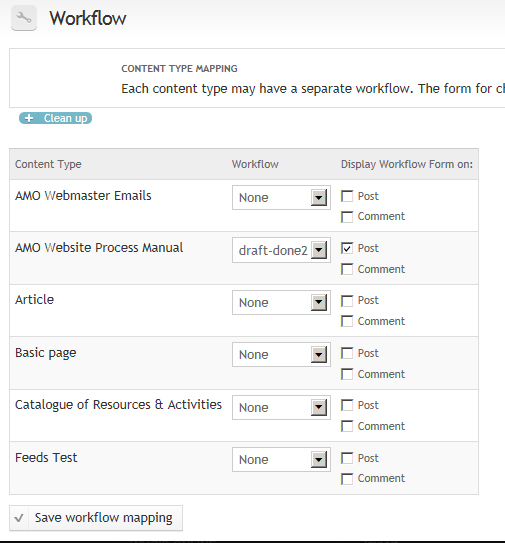
Task: Open workflow dropdown for AMO Webmaster Emails
Action: coord(281,197)
